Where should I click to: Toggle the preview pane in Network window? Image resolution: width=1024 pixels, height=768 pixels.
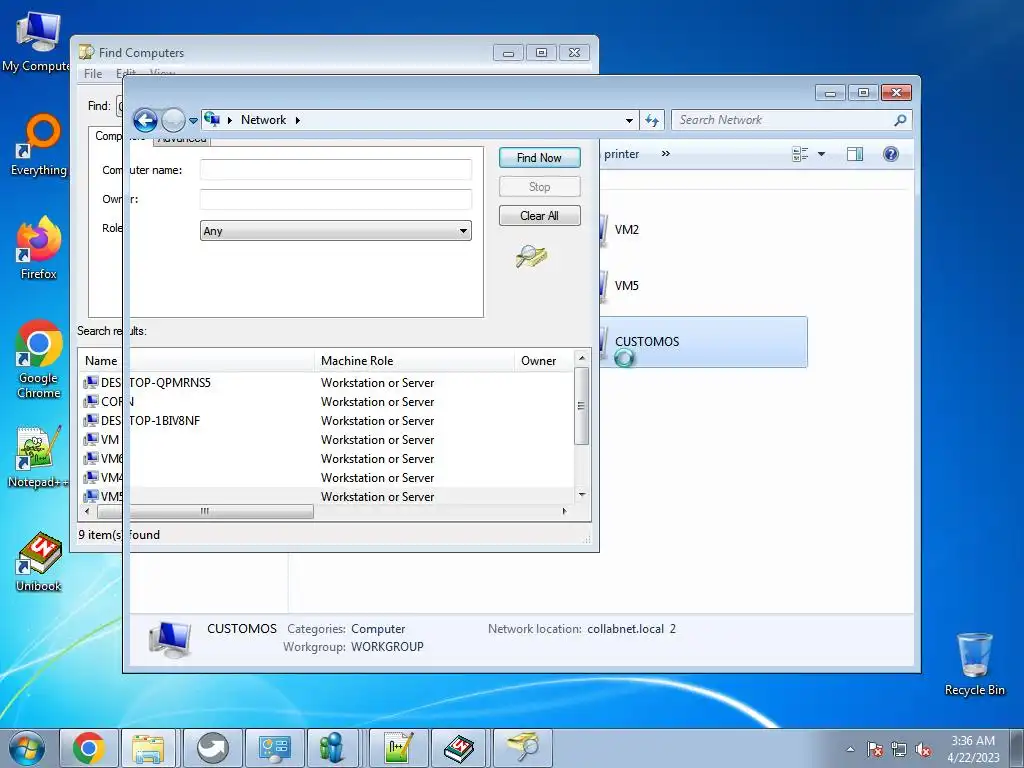(x=855, y=154)
